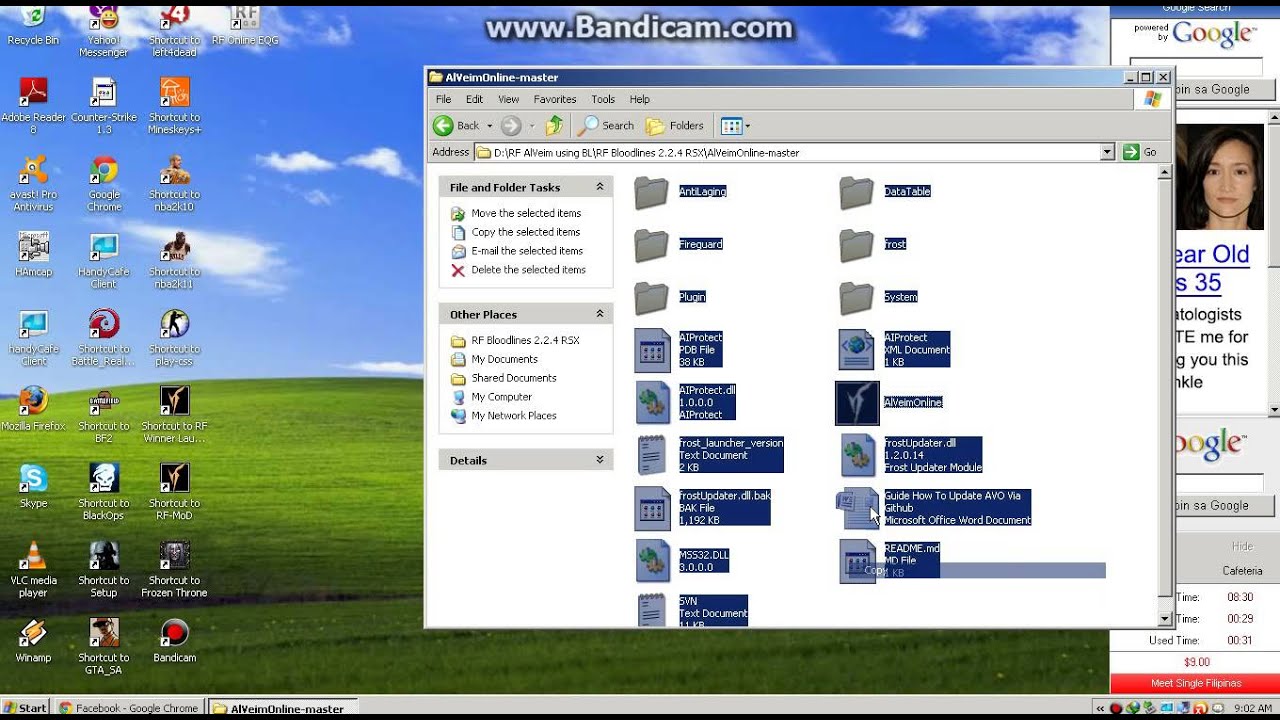Click the Forward arrow in Explorer toolbar
The image size is (1280, 720).
(x=511, y=126)
